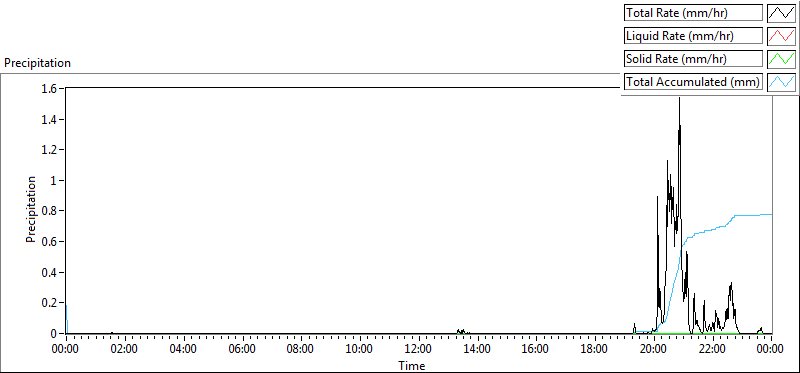This screenshot has width=800, height=373.
Task: Click the 22:00 time axis label
Action: tap(713, 350)
